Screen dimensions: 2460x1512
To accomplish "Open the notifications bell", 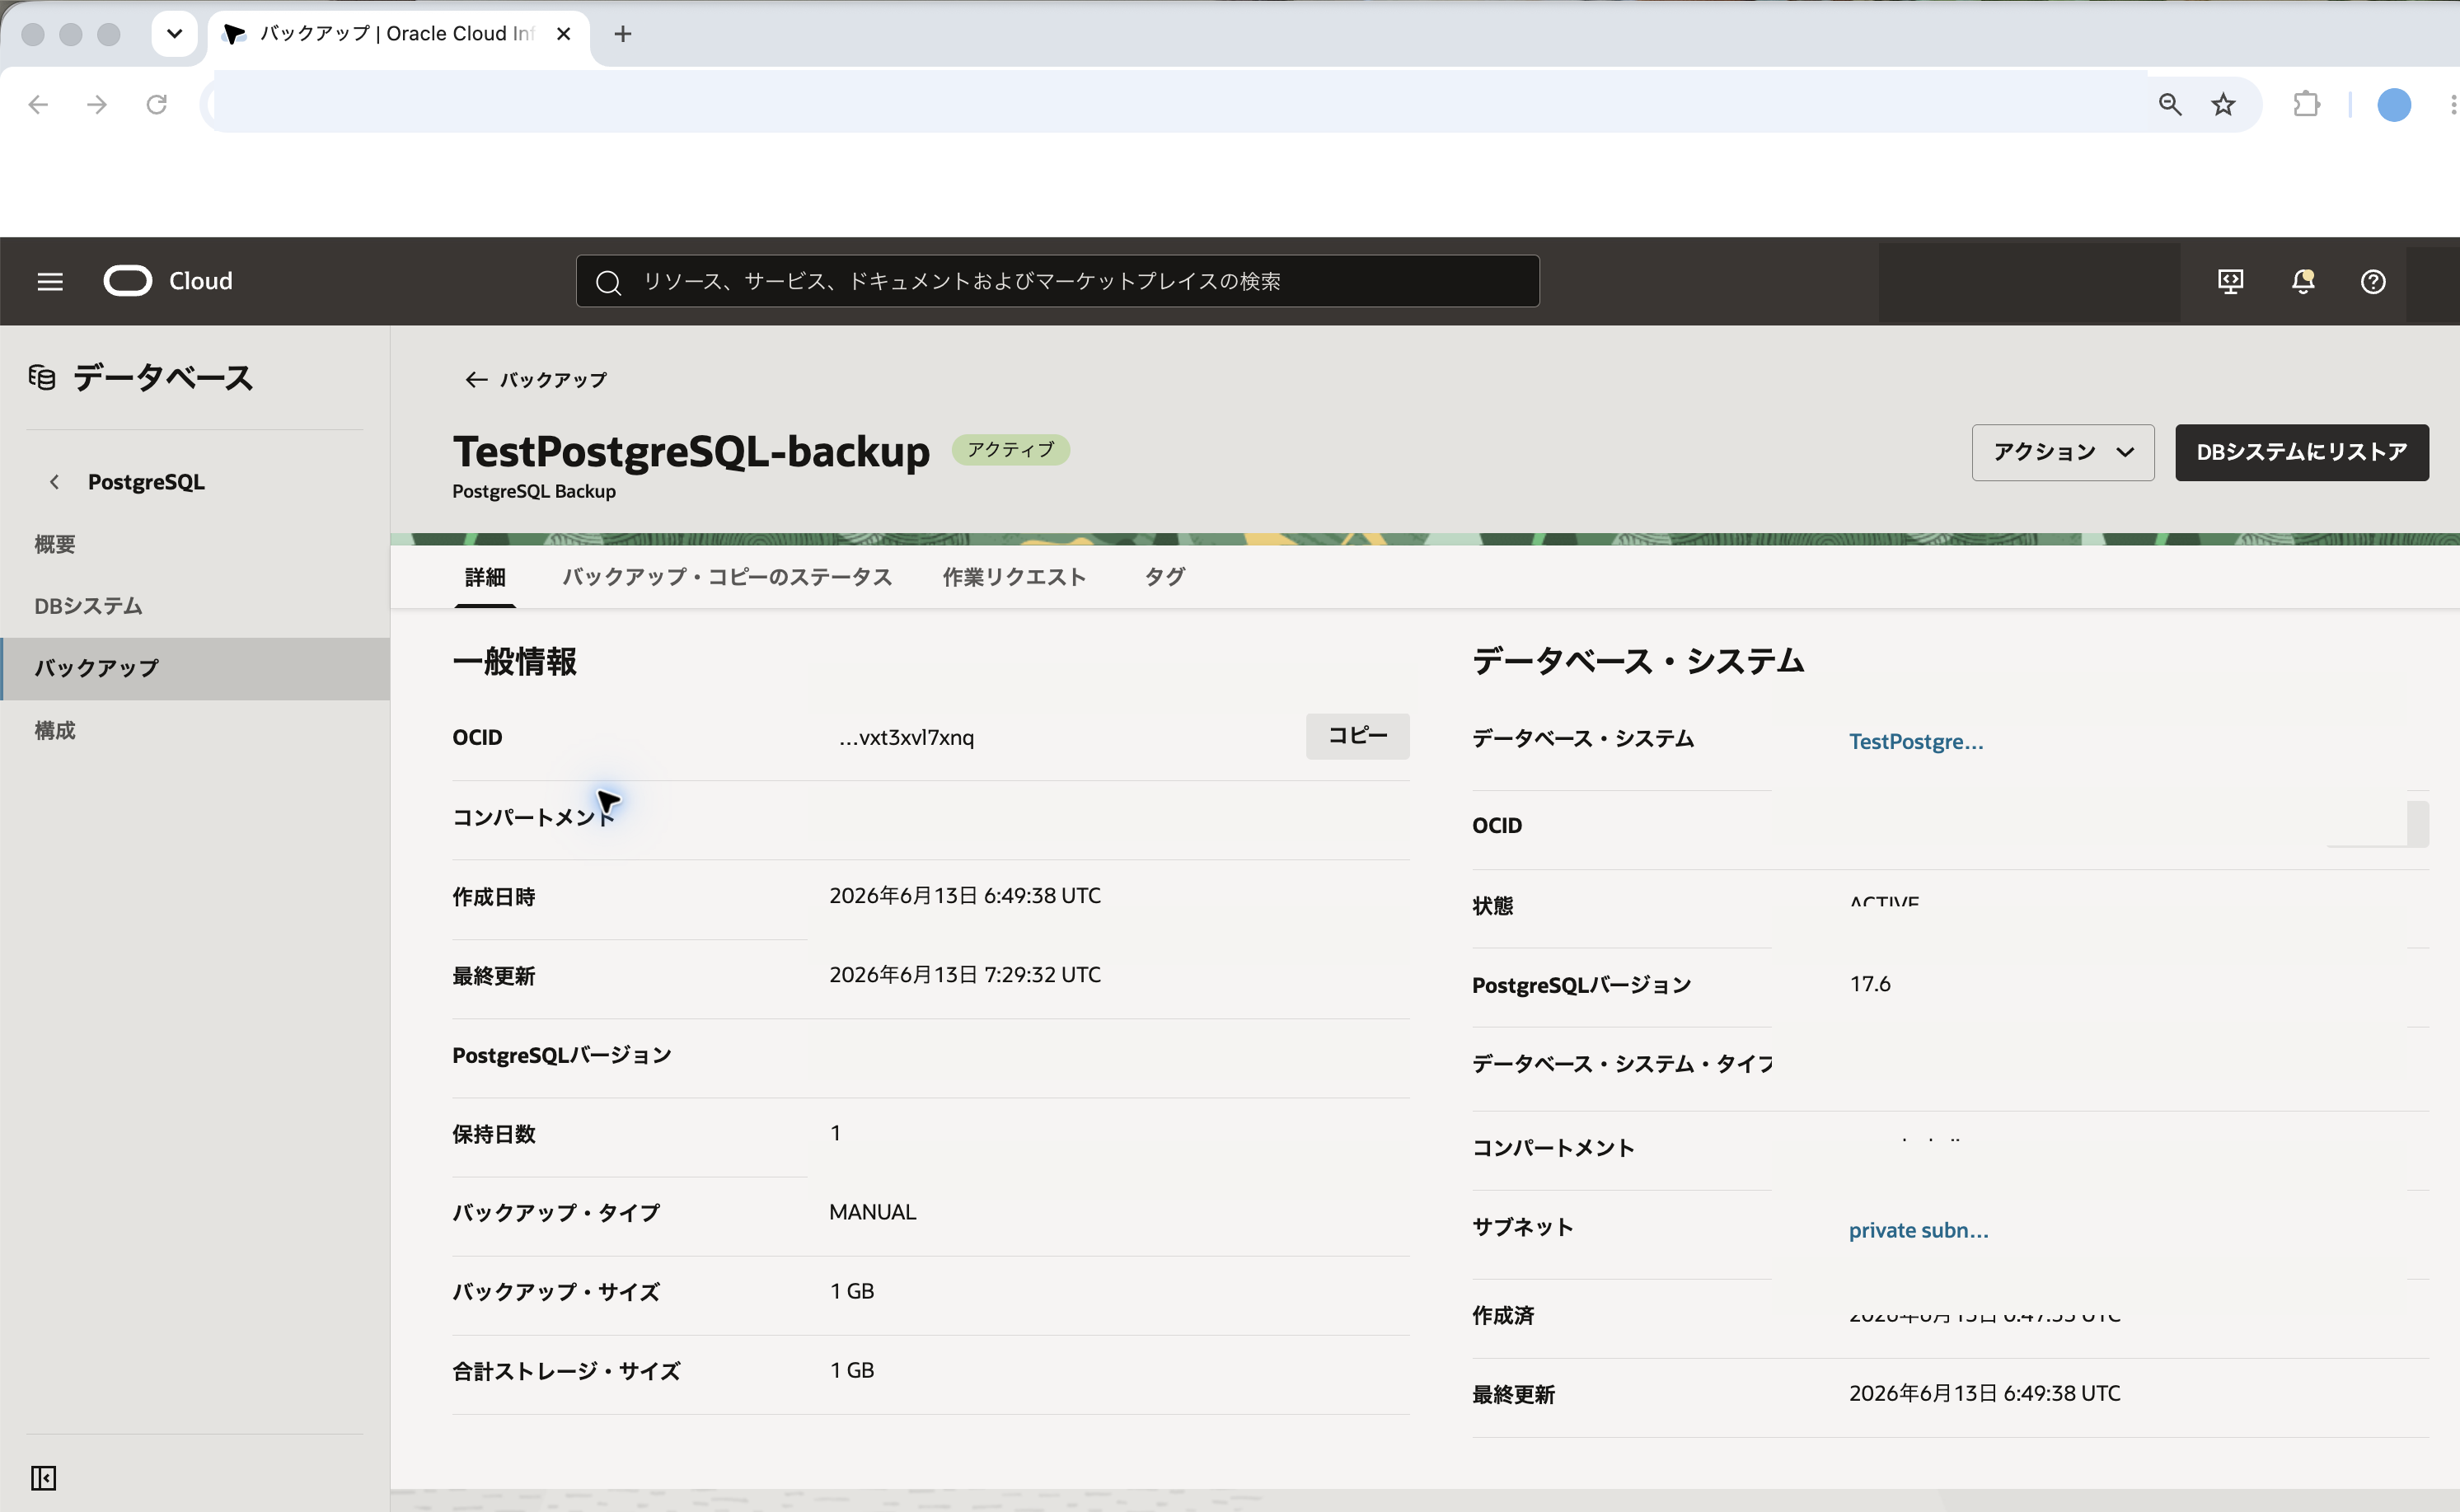I will click(2303, 282).
